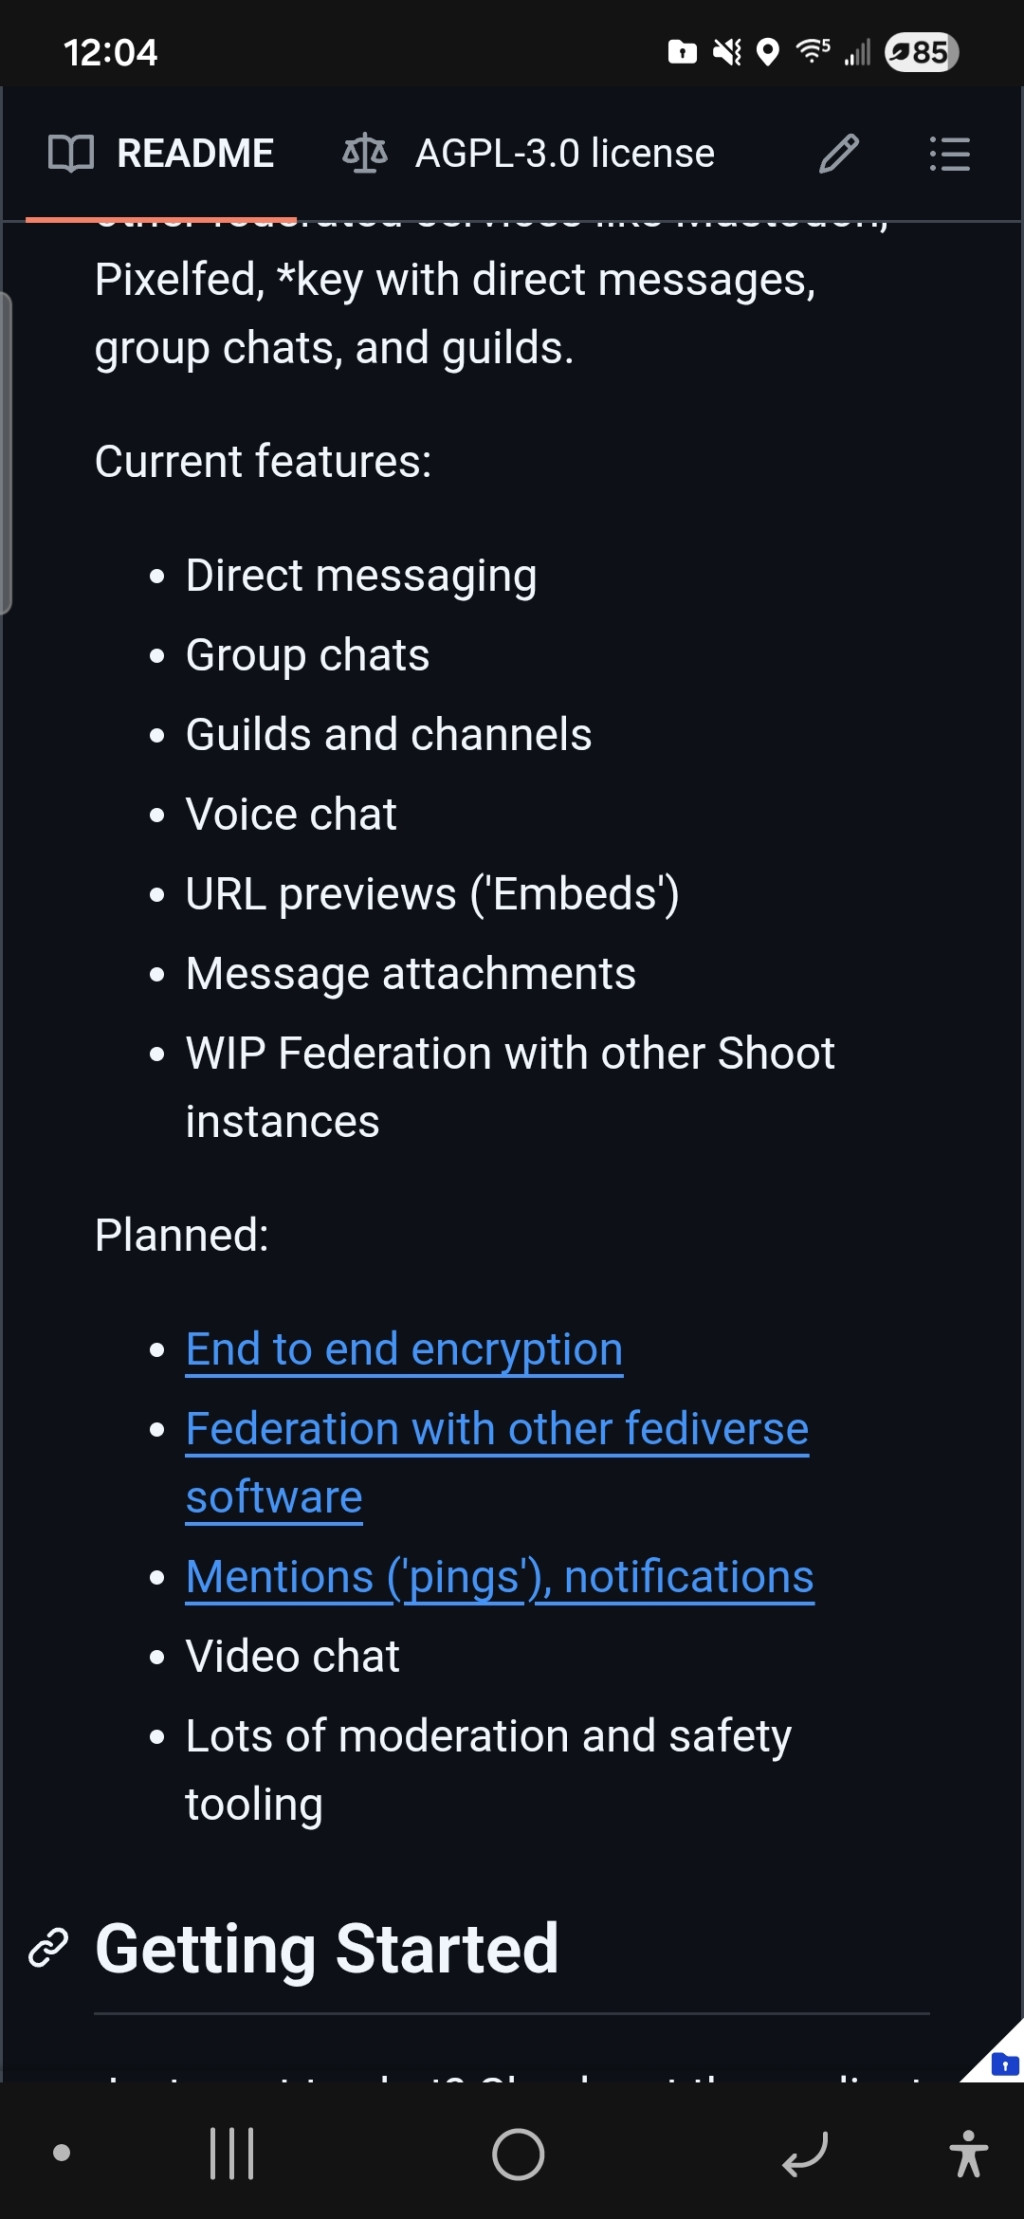
Task: Tap the muted sound status icon
Action: point(727,52)
